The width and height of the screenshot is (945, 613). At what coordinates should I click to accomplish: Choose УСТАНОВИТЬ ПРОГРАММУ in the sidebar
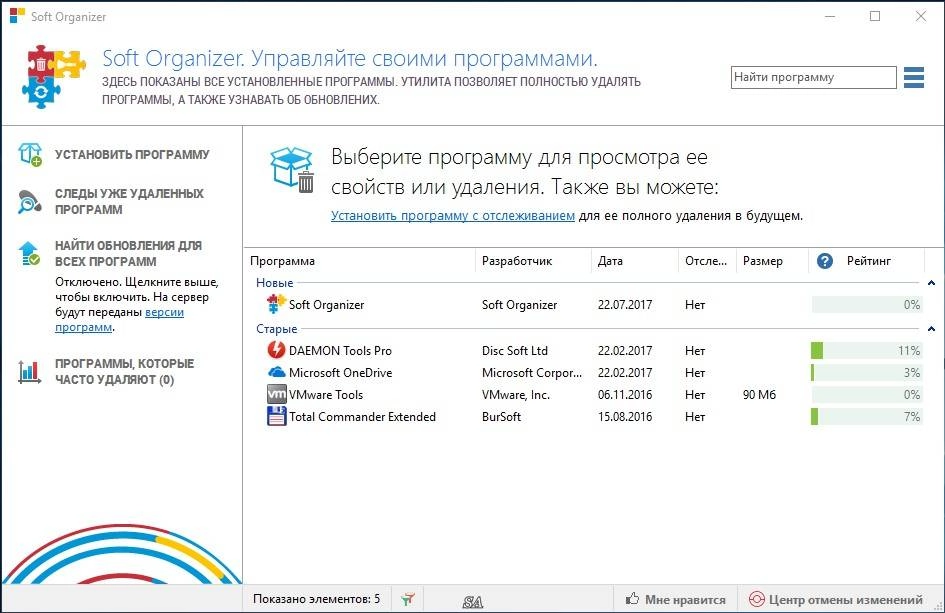(x=132, y=154)
